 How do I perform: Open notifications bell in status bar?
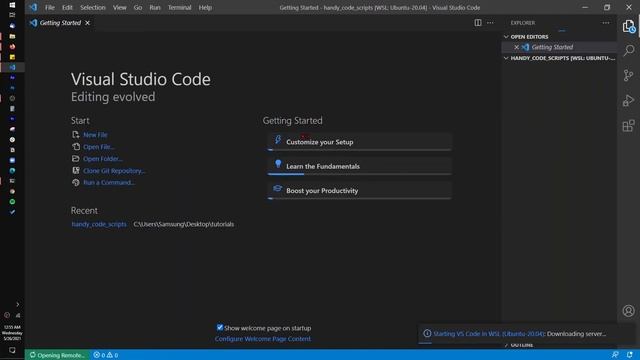click(x=630, y=355)
